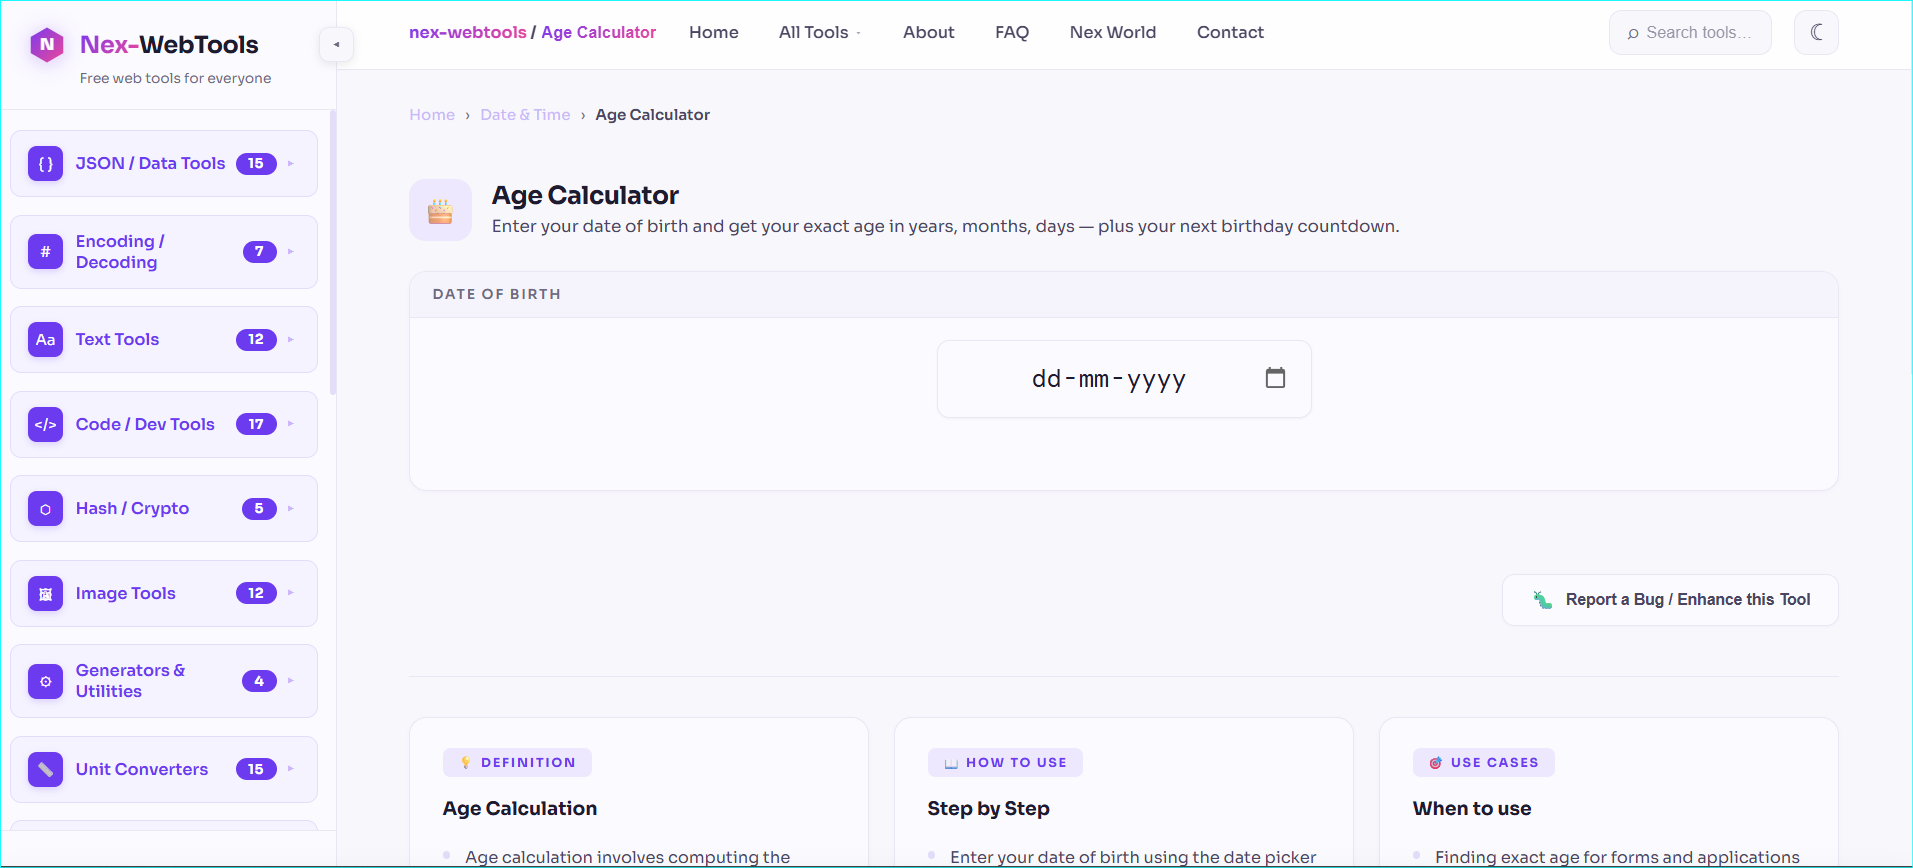
Task: Click the Age Calculation card heading
Action: [x=520, y=808]
